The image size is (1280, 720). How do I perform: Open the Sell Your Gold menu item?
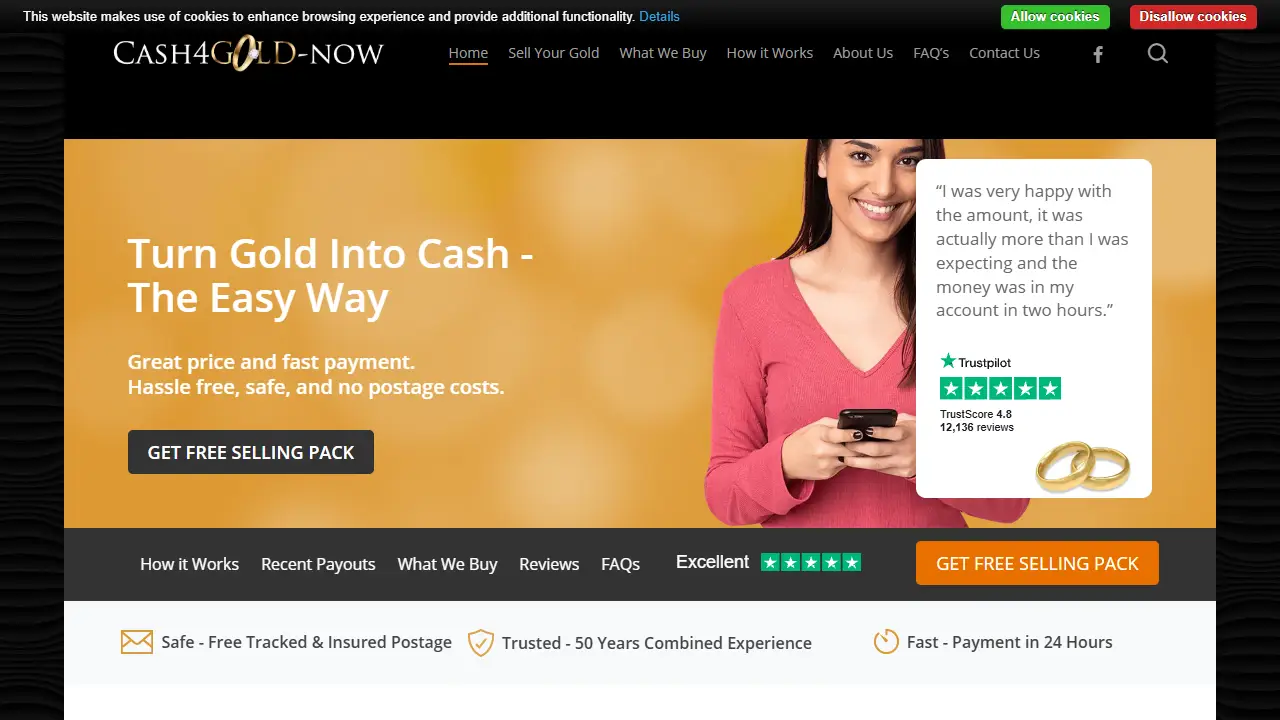554,53
